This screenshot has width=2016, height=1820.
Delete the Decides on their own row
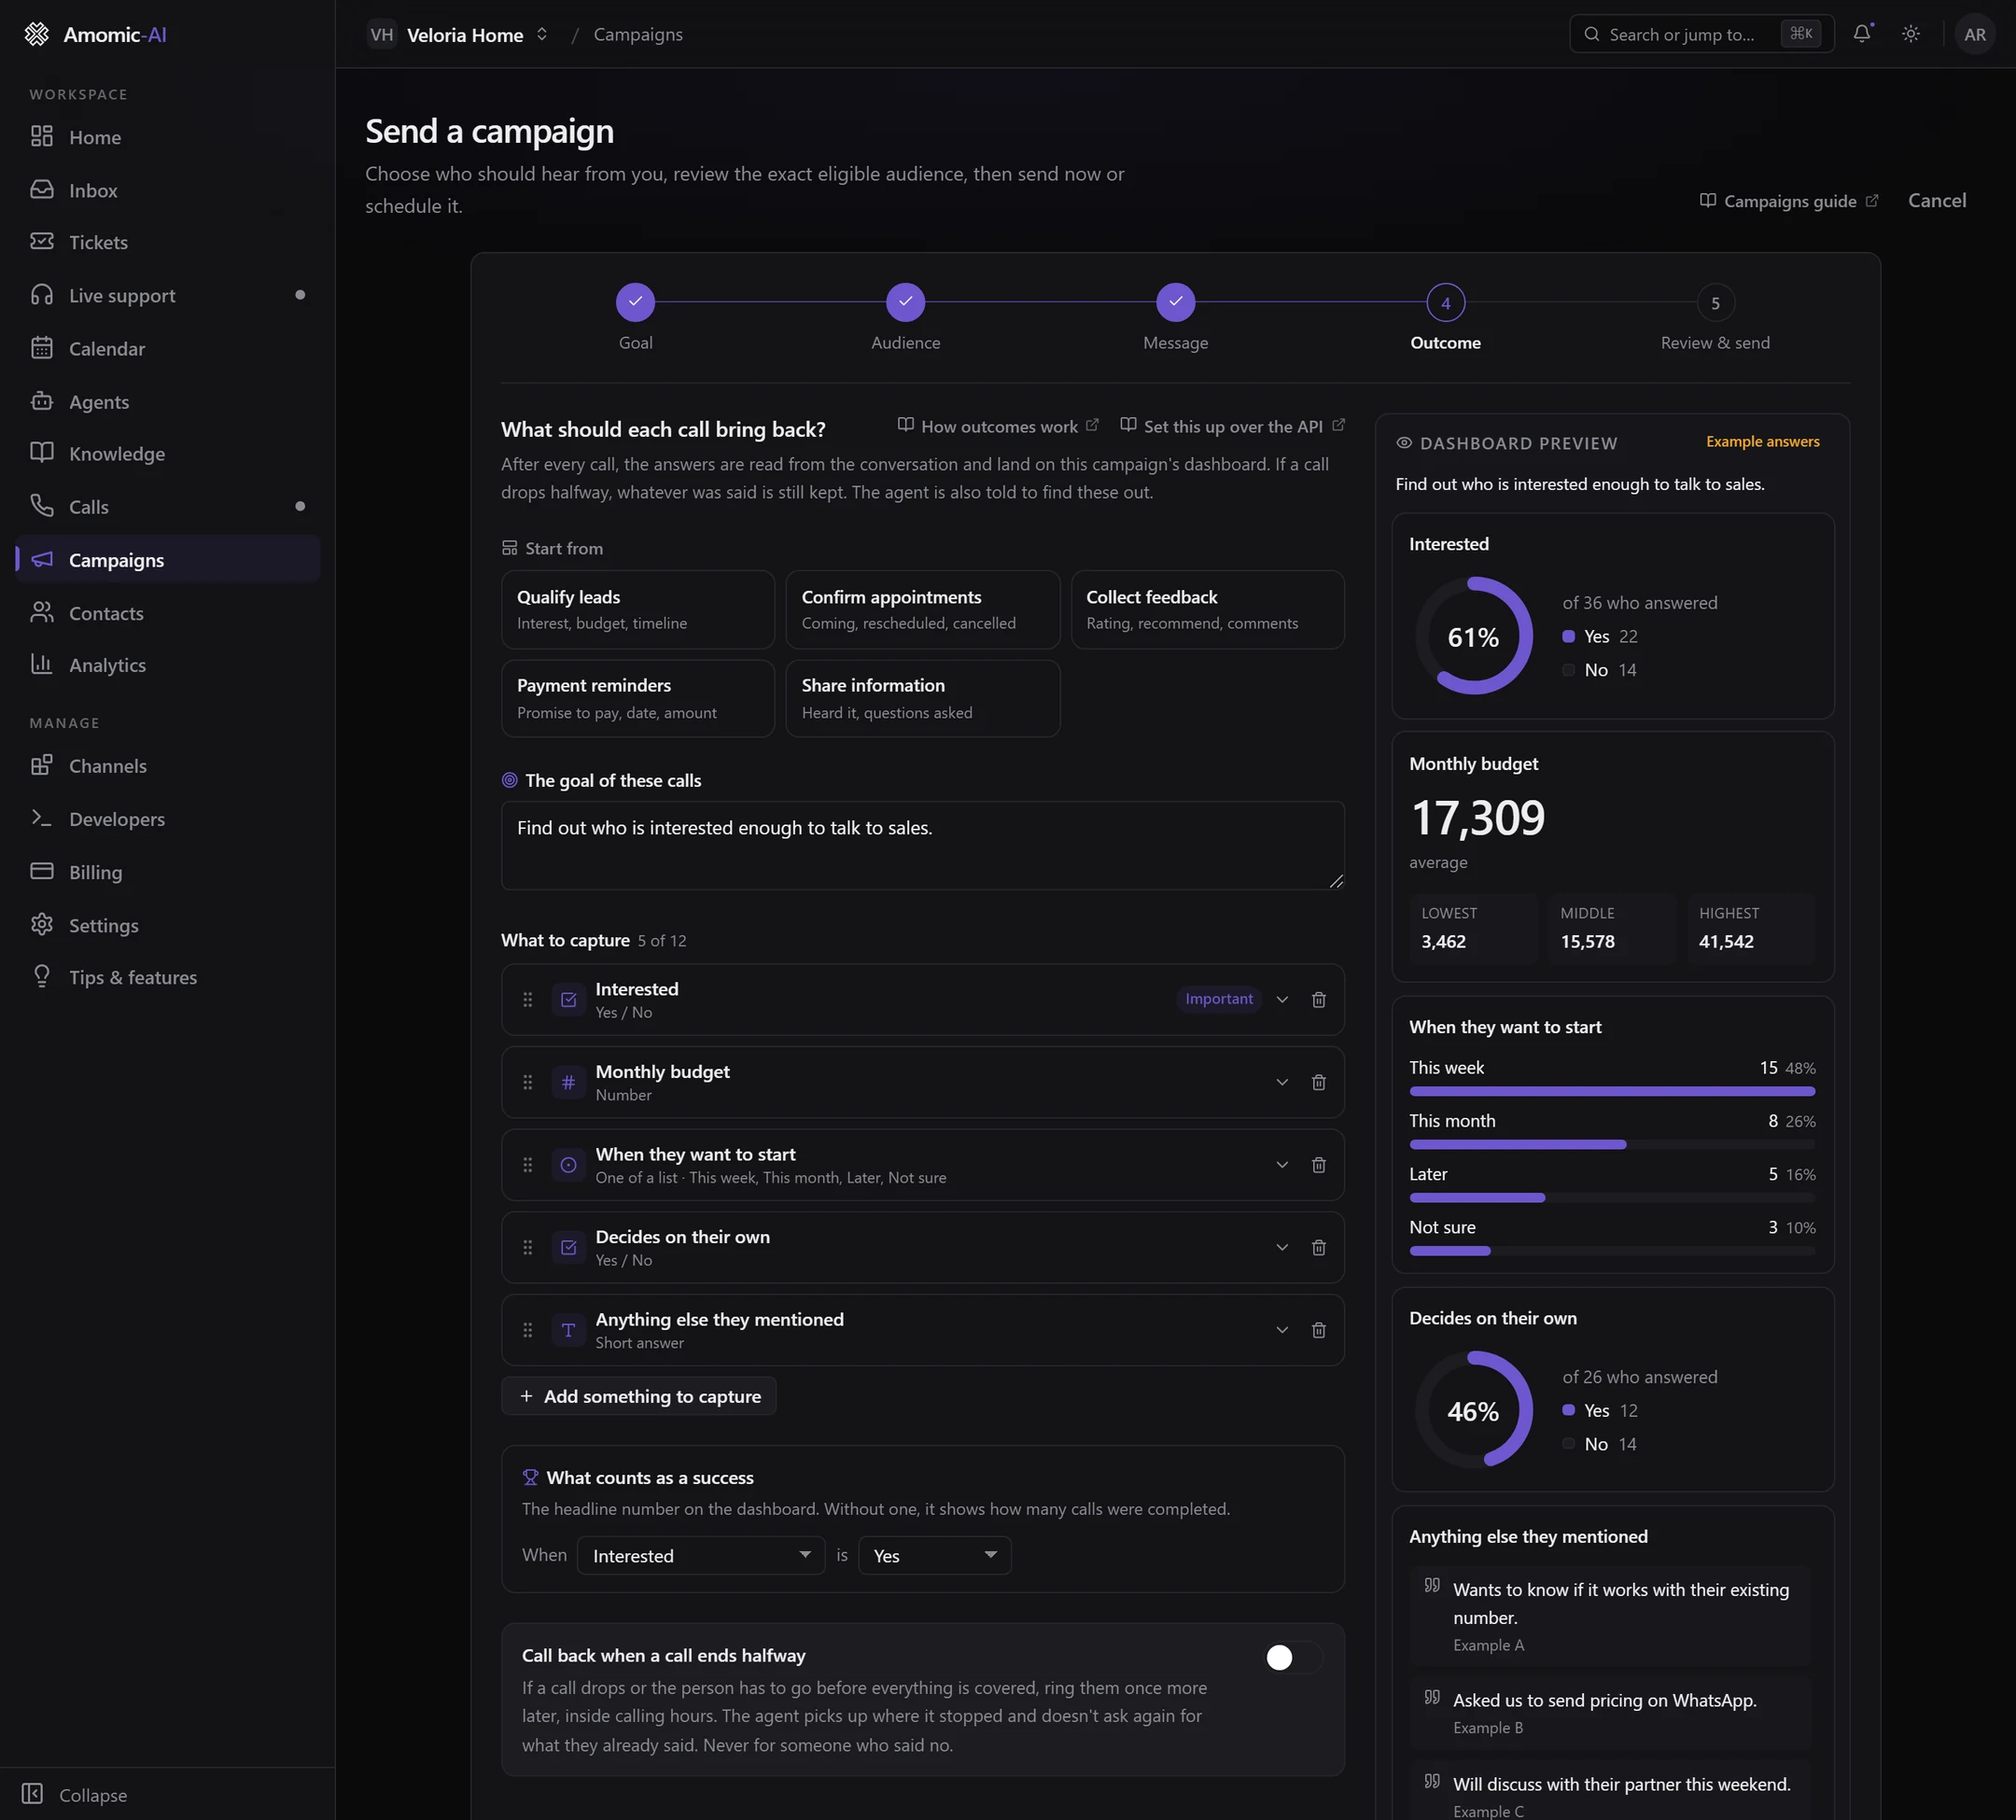click(1318, 1247)
